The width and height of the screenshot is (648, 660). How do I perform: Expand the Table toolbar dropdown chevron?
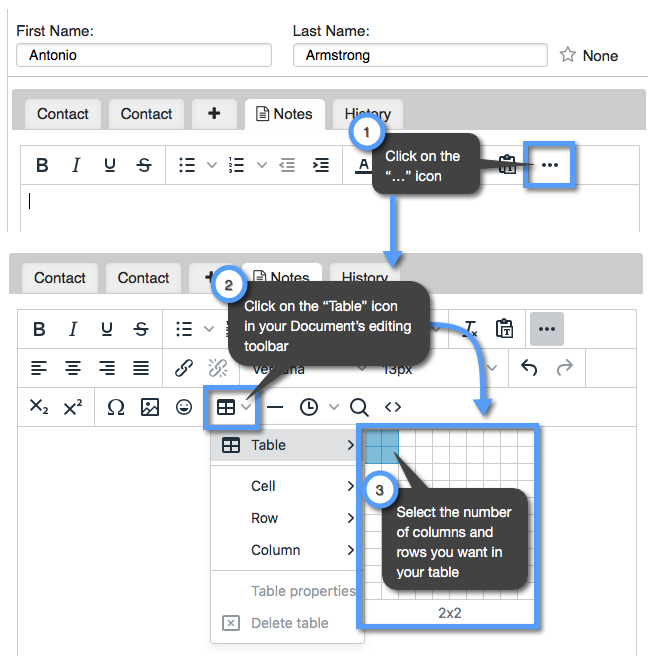point(246,407)
